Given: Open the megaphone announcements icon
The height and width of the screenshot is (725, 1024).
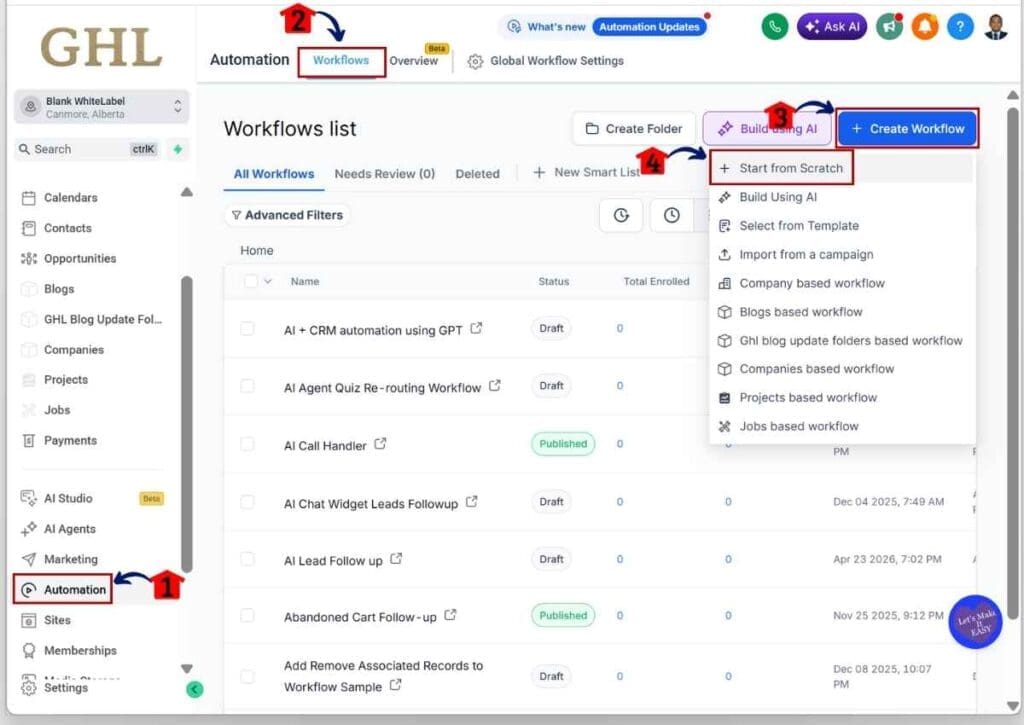Looking at the screenshot, I should click(x=889, y=27).
